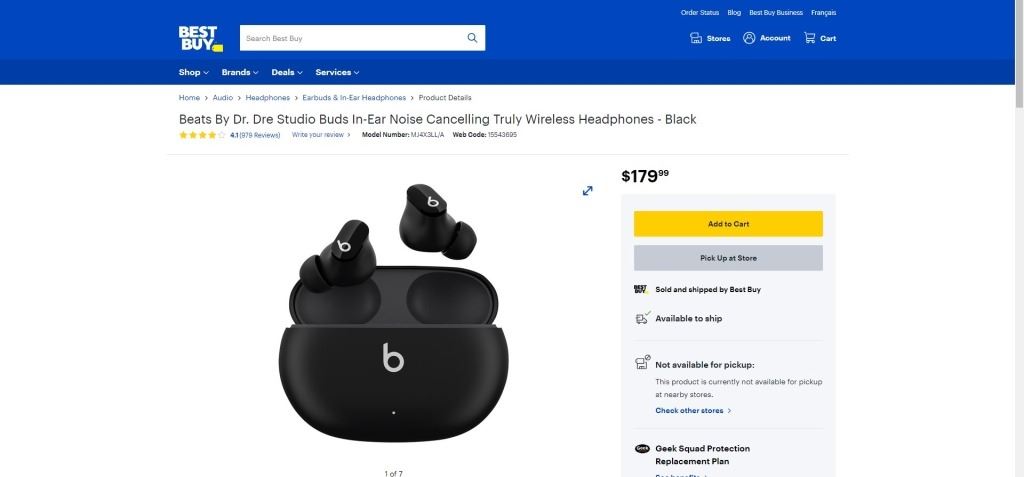Click the page vertical scrollbar

pyautogui.click(x=1019, y=238)
